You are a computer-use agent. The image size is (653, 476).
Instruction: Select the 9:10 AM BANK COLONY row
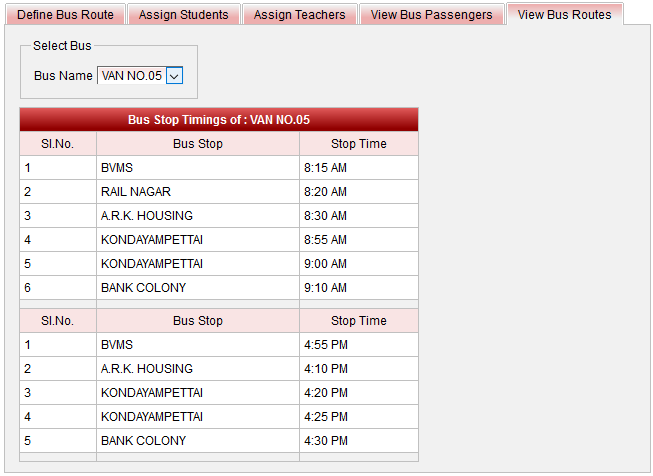tap(143, 288)
